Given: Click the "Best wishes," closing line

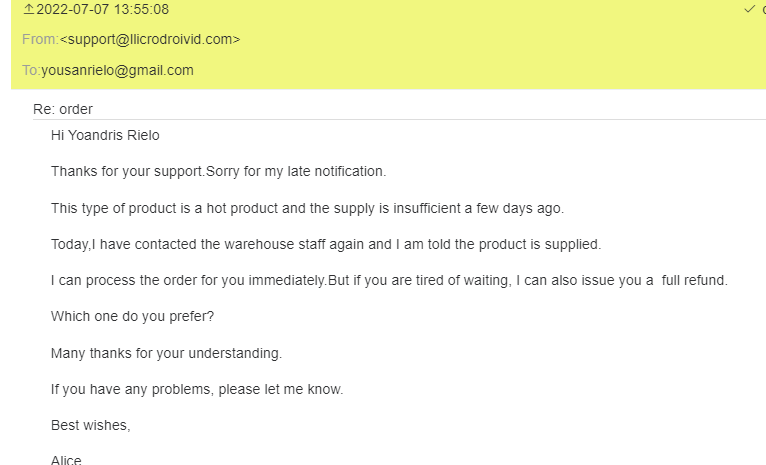Looking at the screenshot, I should coord(91,425).
